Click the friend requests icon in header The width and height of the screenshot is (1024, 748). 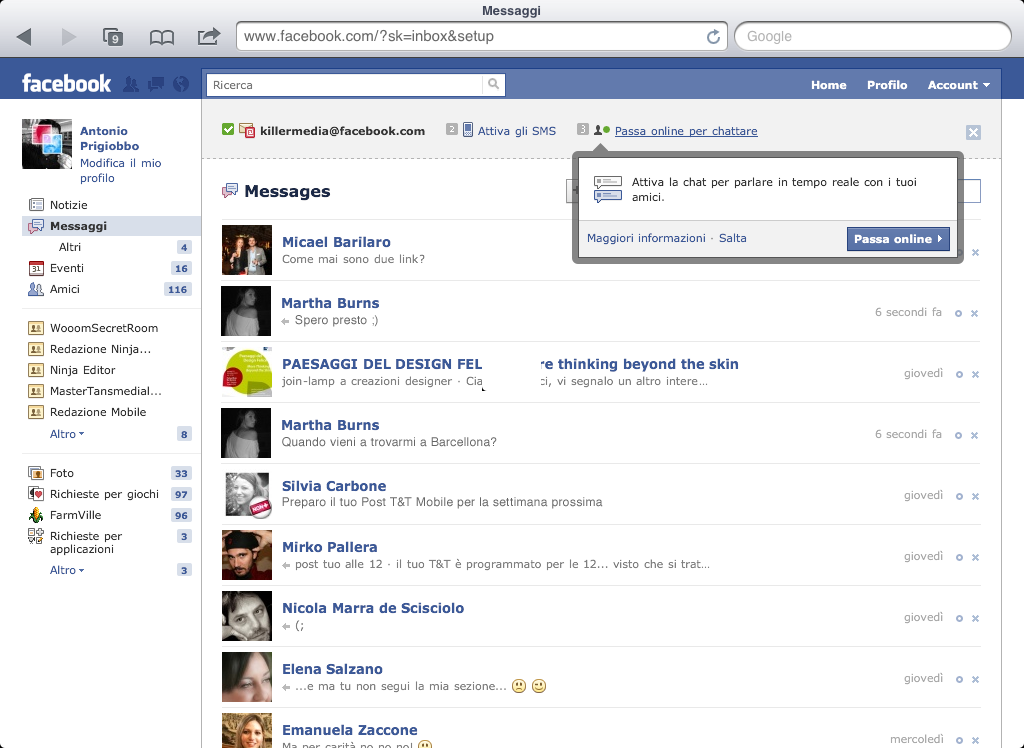pos(131,85)
